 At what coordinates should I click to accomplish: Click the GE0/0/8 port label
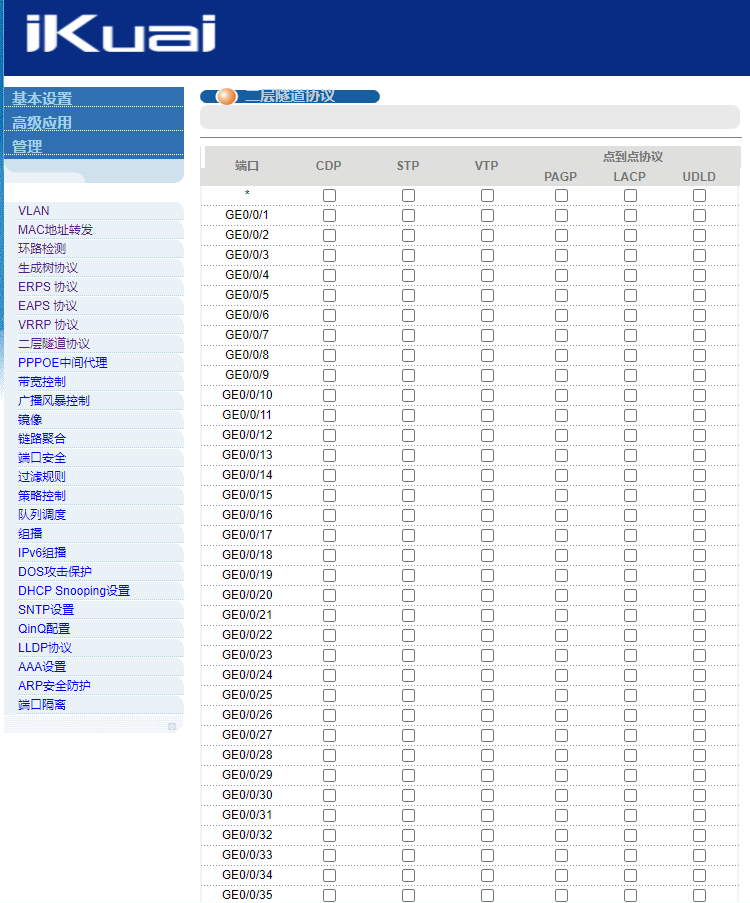(x=247, y=355)
